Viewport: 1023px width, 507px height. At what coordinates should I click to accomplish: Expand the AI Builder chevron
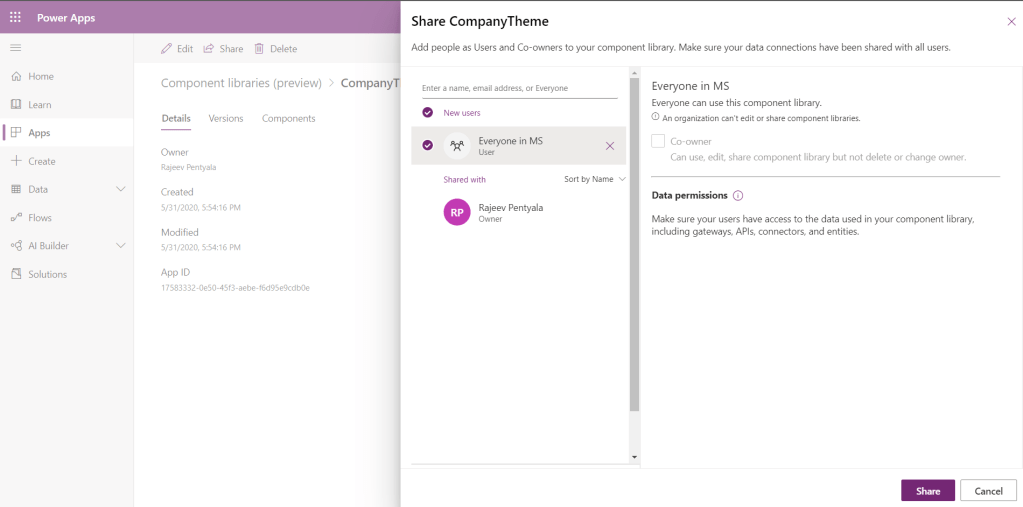(121, 246)
